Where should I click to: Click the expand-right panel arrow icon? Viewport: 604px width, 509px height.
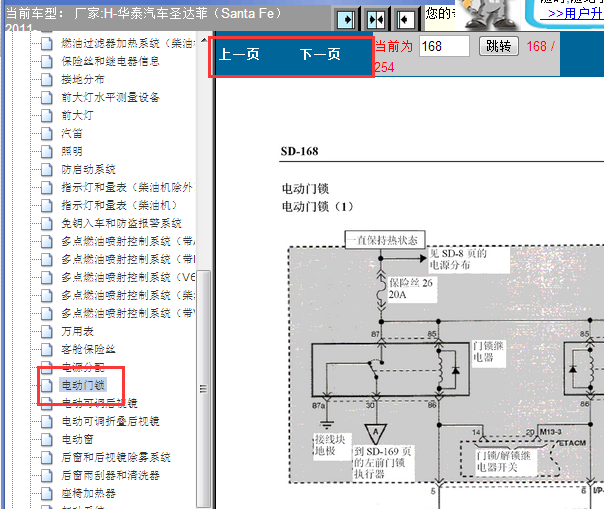[346, 19]
